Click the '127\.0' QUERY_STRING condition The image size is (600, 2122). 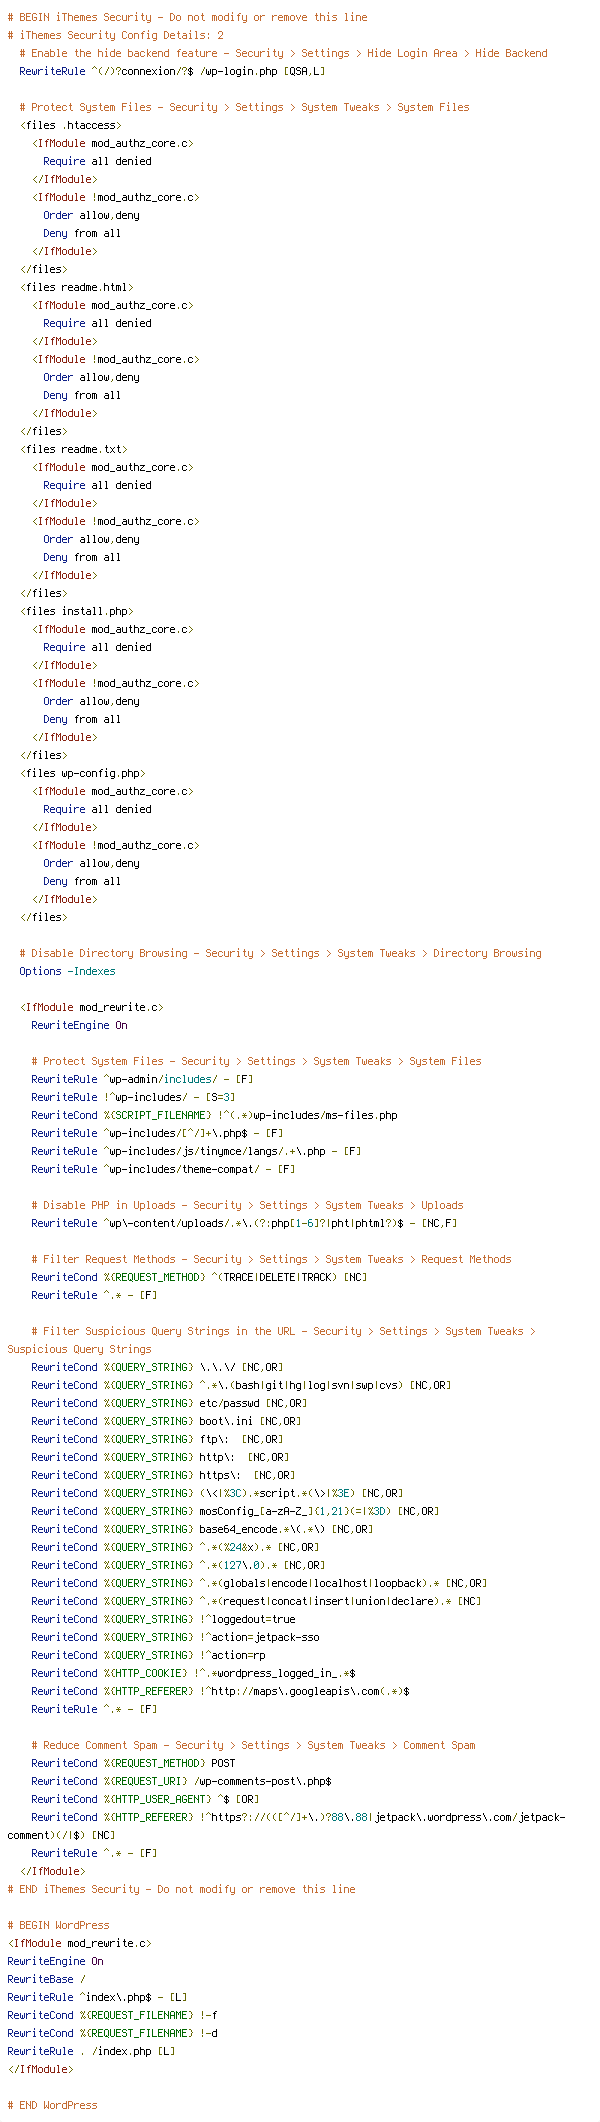(178, 1565)
